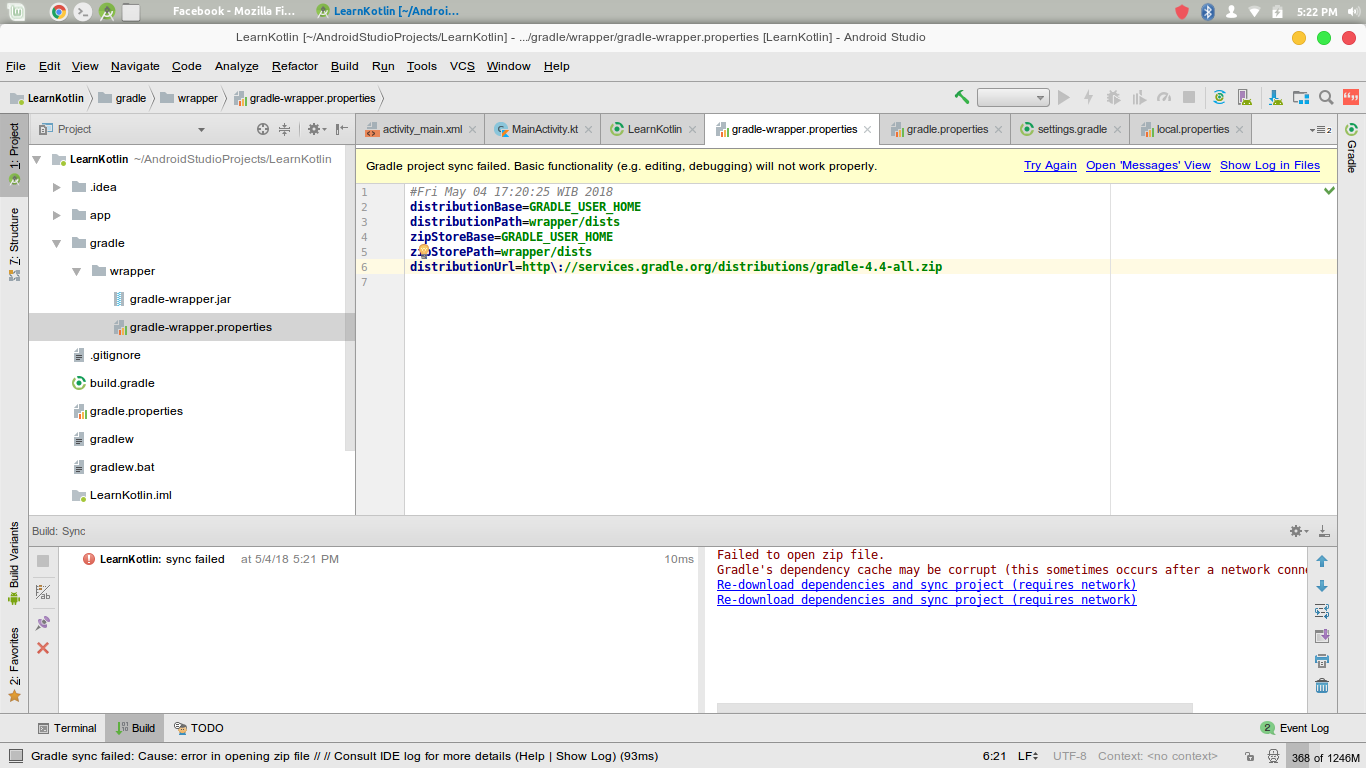
Task: Open the Project view type dropdown
Action: (201, 129)
